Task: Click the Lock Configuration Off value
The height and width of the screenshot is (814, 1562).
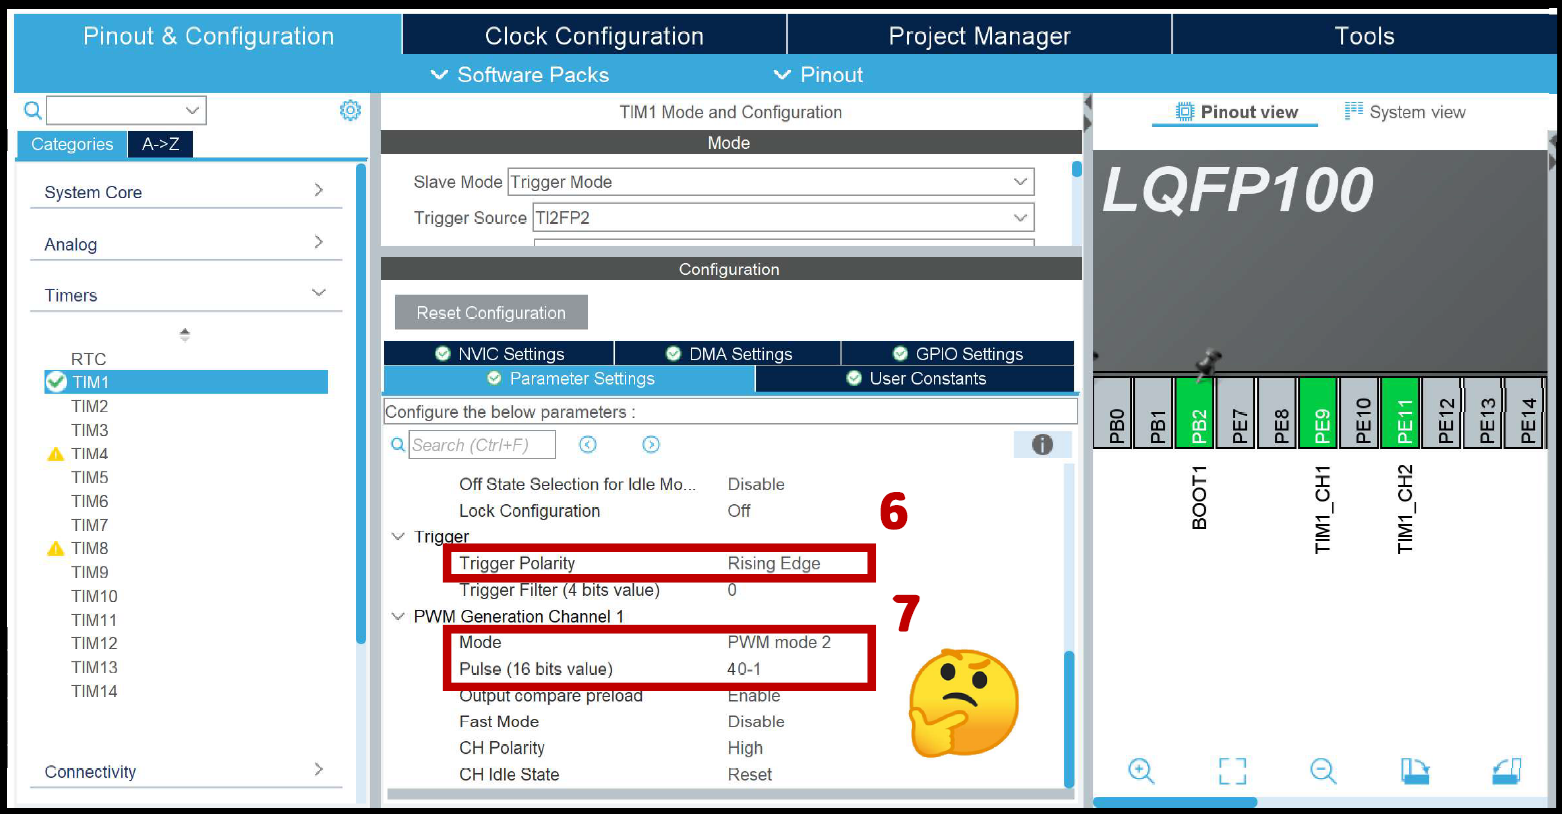Action: point(739,511)
